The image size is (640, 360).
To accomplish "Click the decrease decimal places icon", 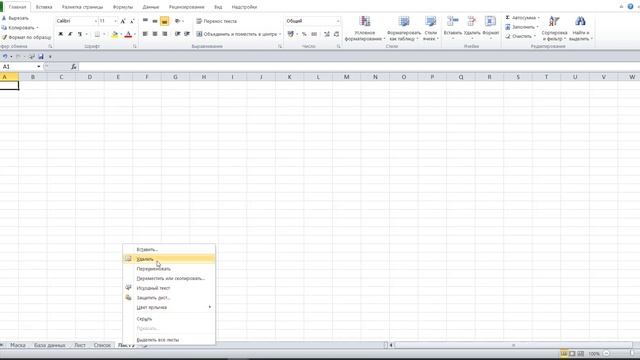I will click(336, 34).
